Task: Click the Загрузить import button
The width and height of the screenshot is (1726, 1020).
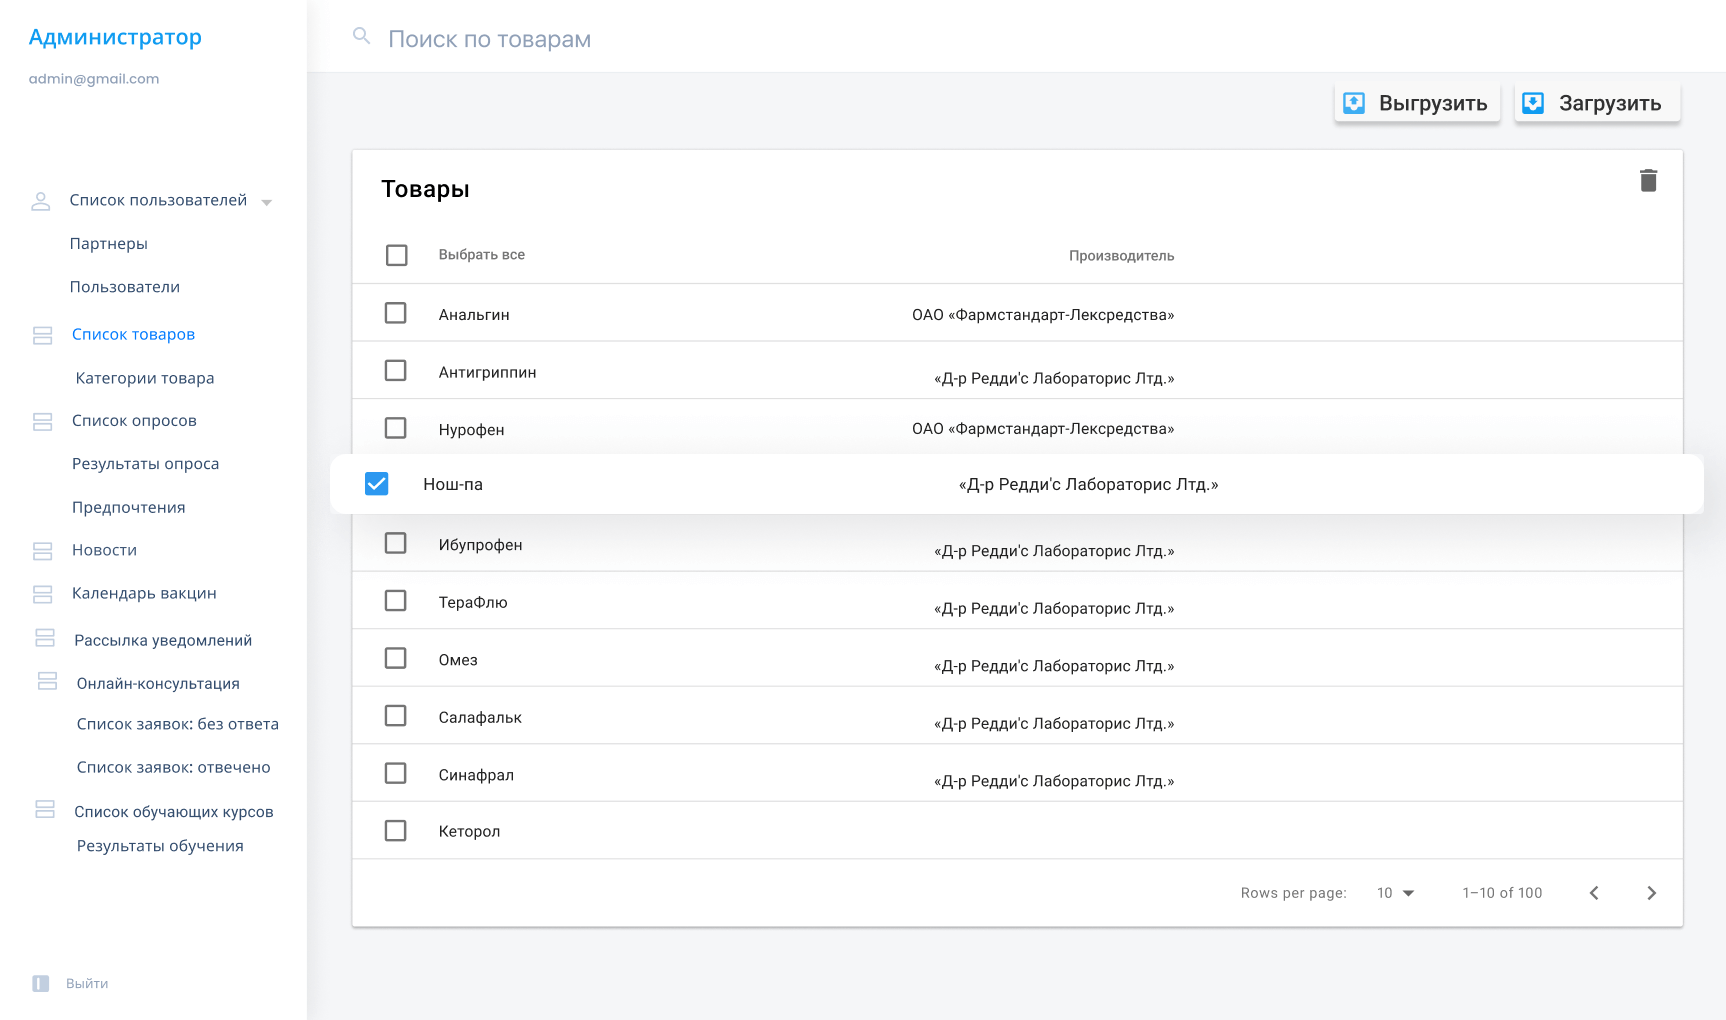Action: point(1597,103)
